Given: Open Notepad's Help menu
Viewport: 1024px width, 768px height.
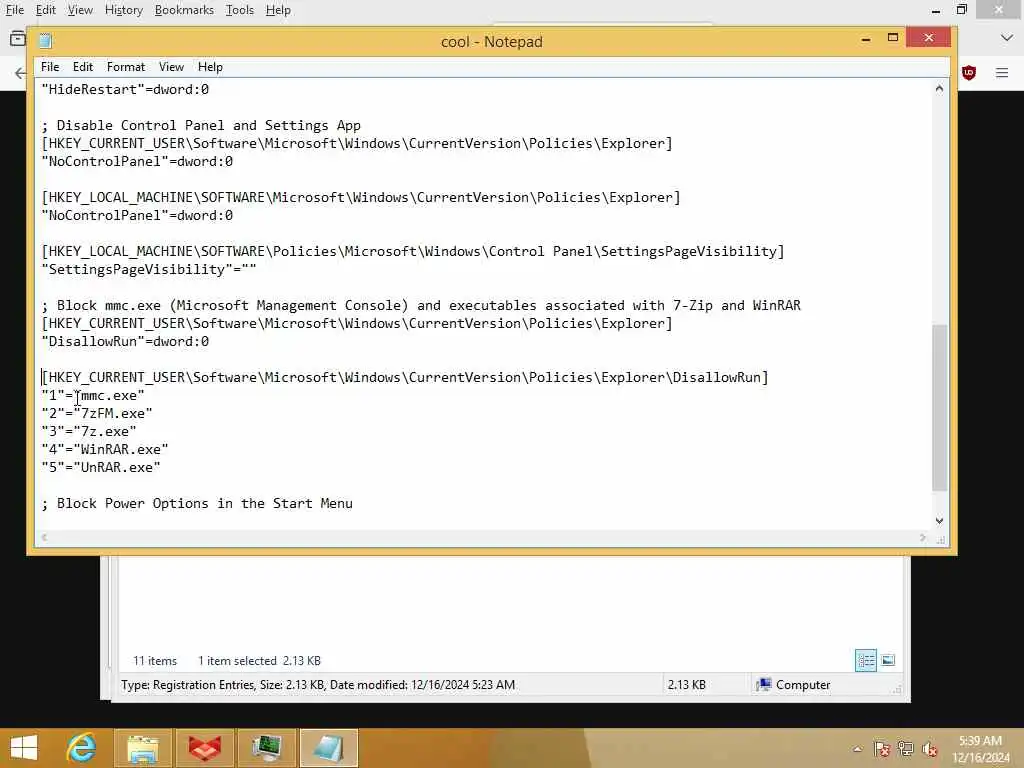Looking at the screenshot, I should point(210,67).
